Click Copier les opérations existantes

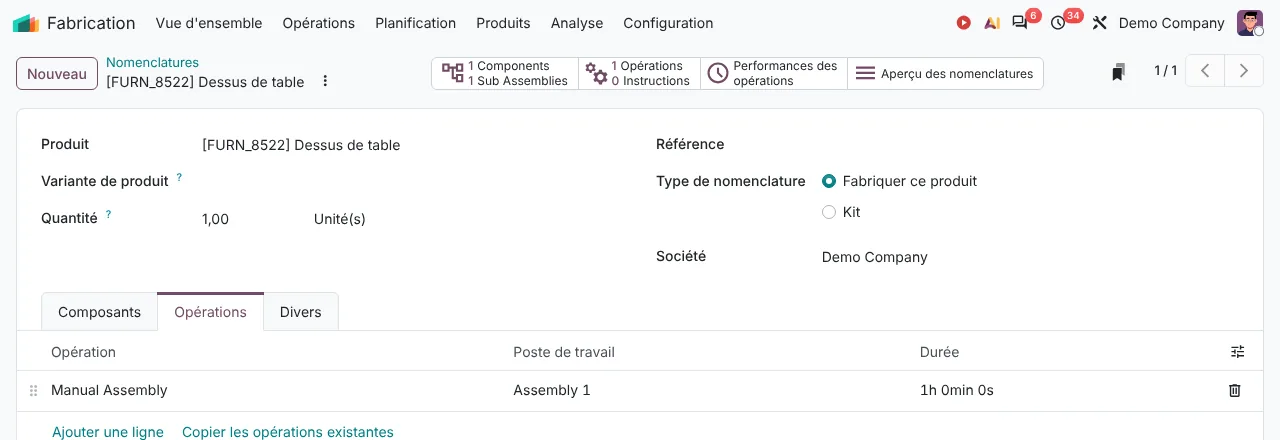288,432
